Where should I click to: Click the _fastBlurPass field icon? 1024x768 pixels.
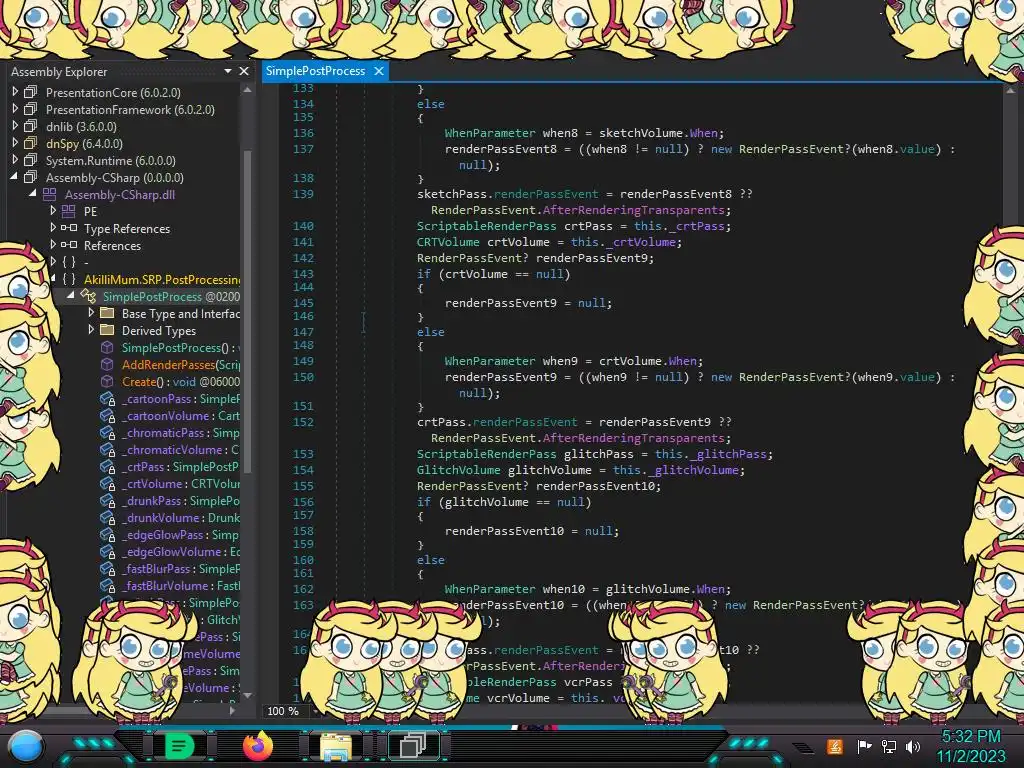pyautogui.click(x=108, y=568)
